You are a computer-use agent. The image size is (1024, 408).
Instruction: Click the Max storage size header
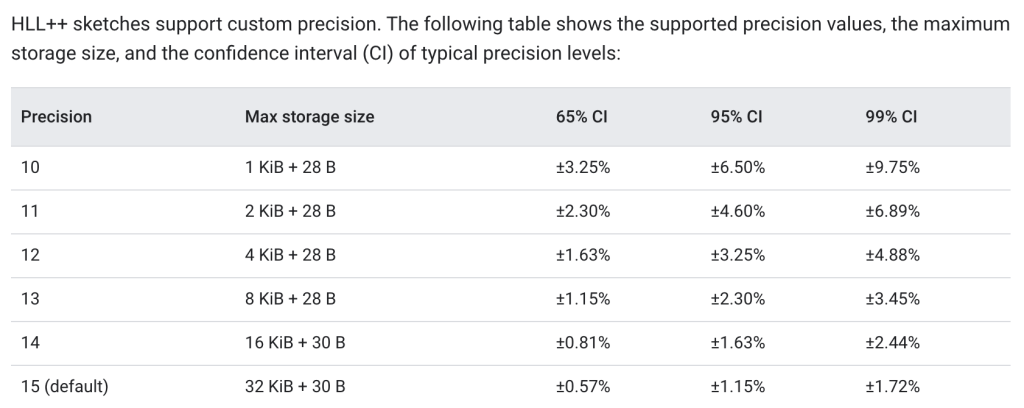(x=309, y=117)
